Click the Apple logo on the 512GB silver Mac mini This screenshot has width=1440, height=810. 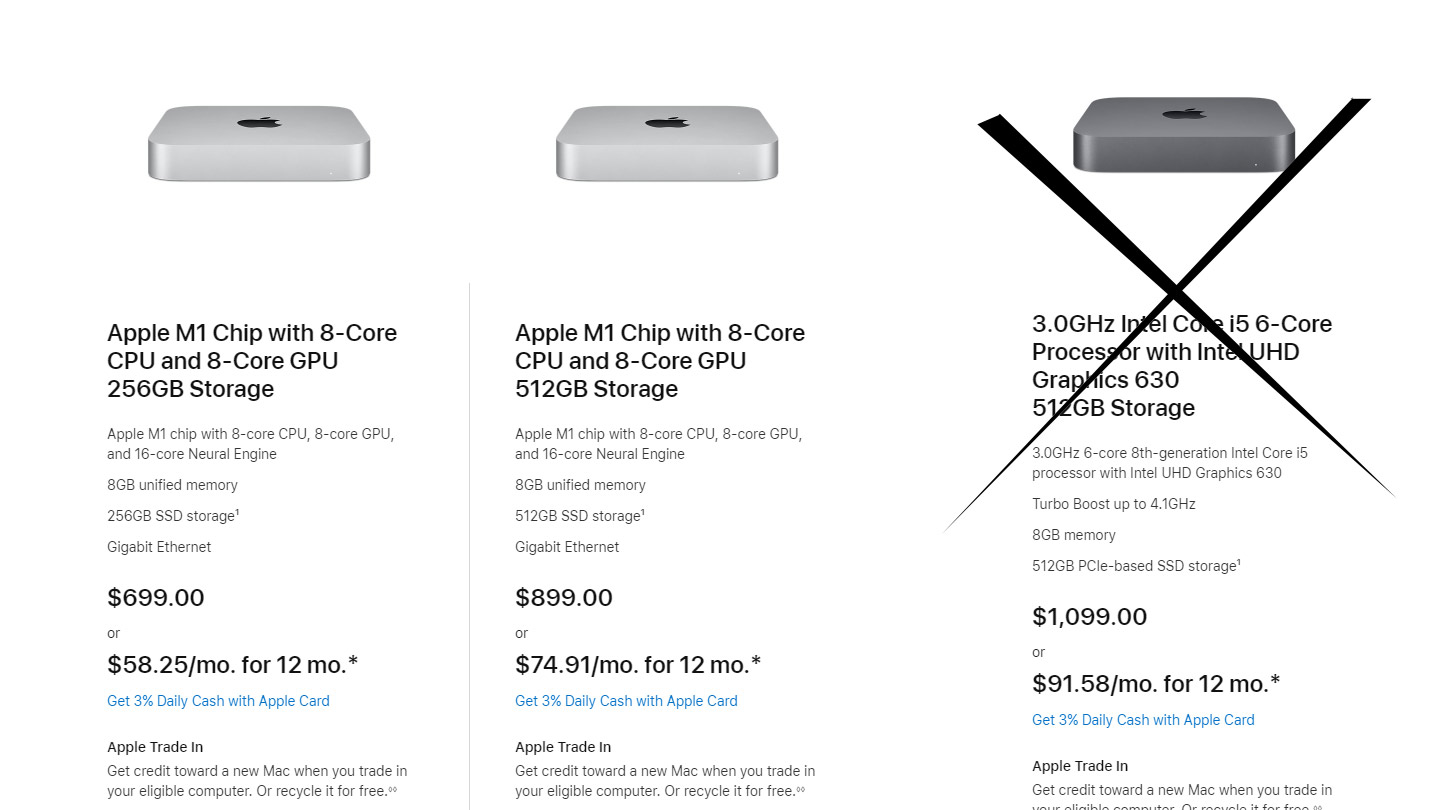coord(667,123)
